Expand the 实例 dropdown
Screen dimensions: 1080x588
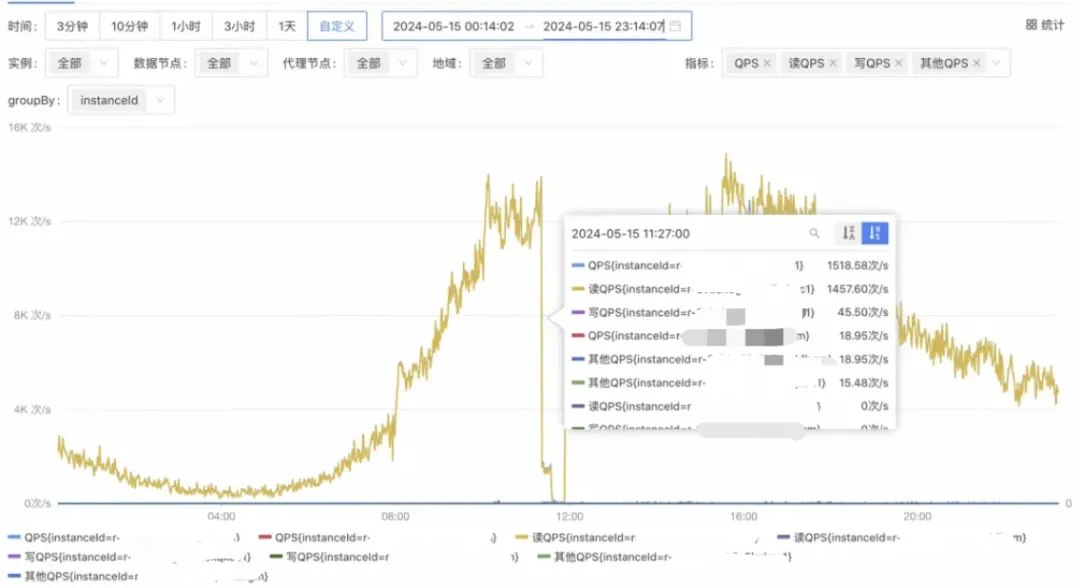[x=81, y=63]
